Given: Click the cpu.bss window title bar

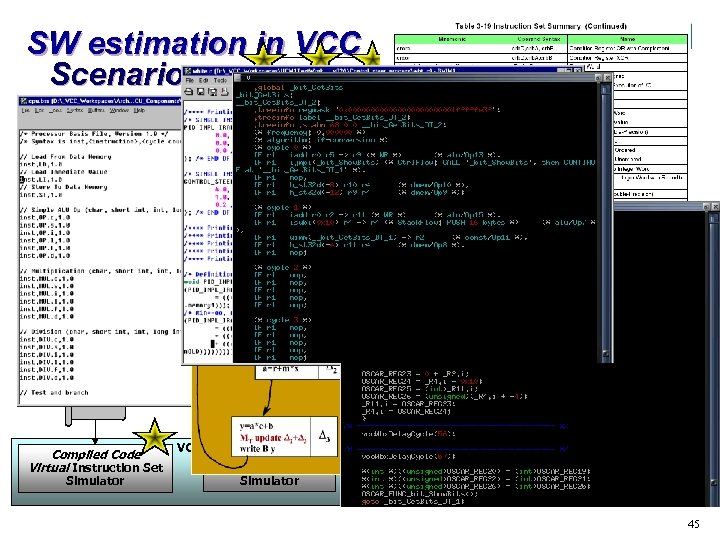Looking at the screenshot, I should click(100, 101).
